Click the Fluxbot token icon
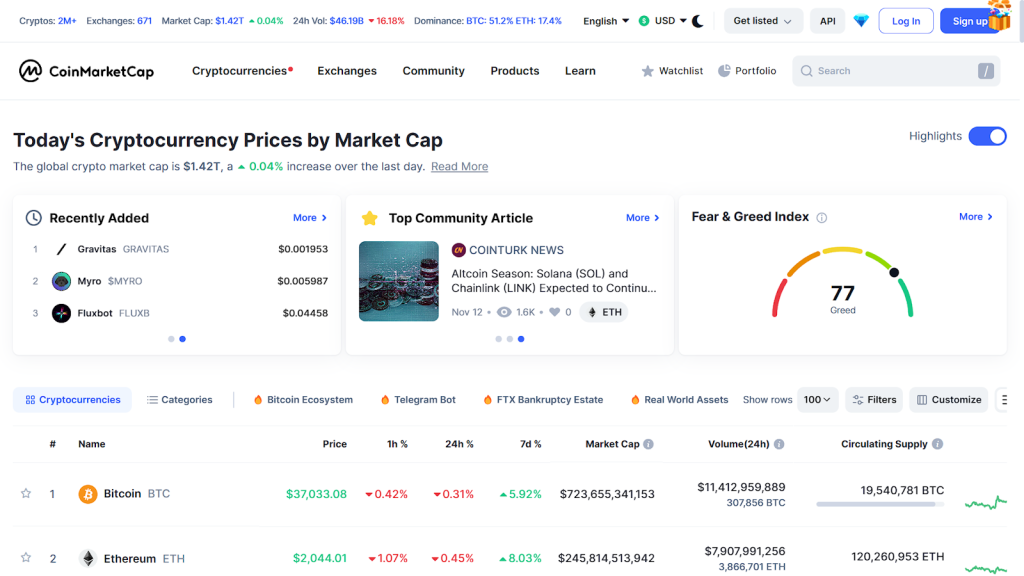The image size is (1024, 576). coord(61,313)
